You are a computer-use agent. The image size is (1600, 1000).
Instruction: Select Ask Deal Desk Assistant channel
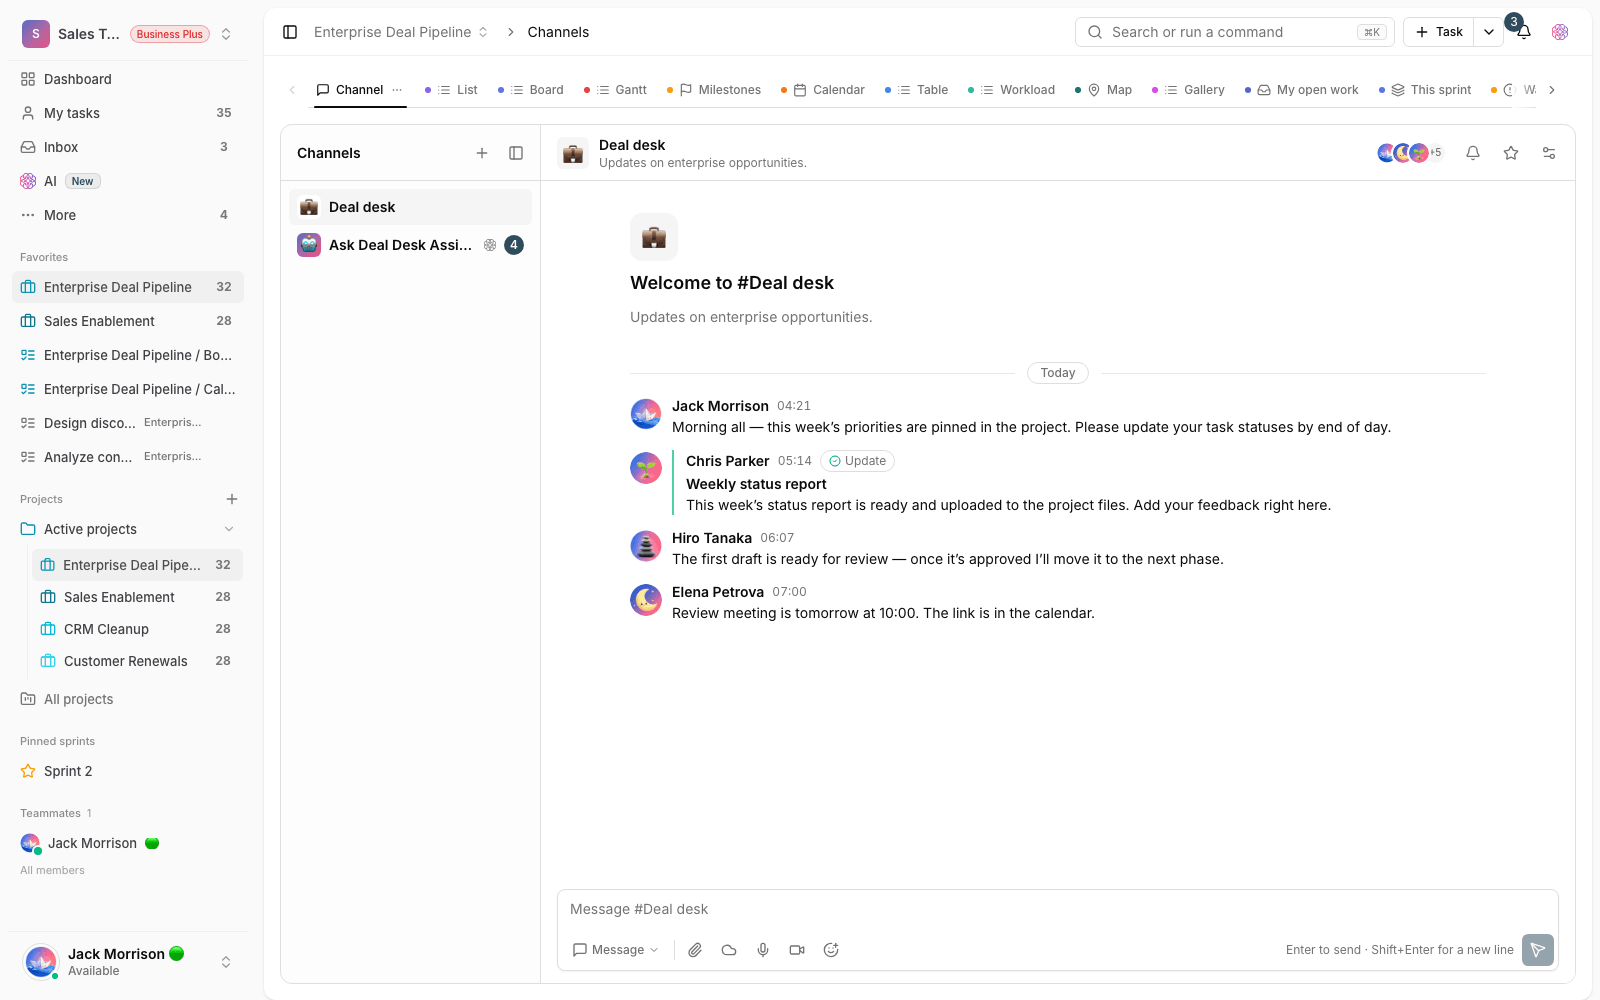pyautogui.click(x=410, y=245)
